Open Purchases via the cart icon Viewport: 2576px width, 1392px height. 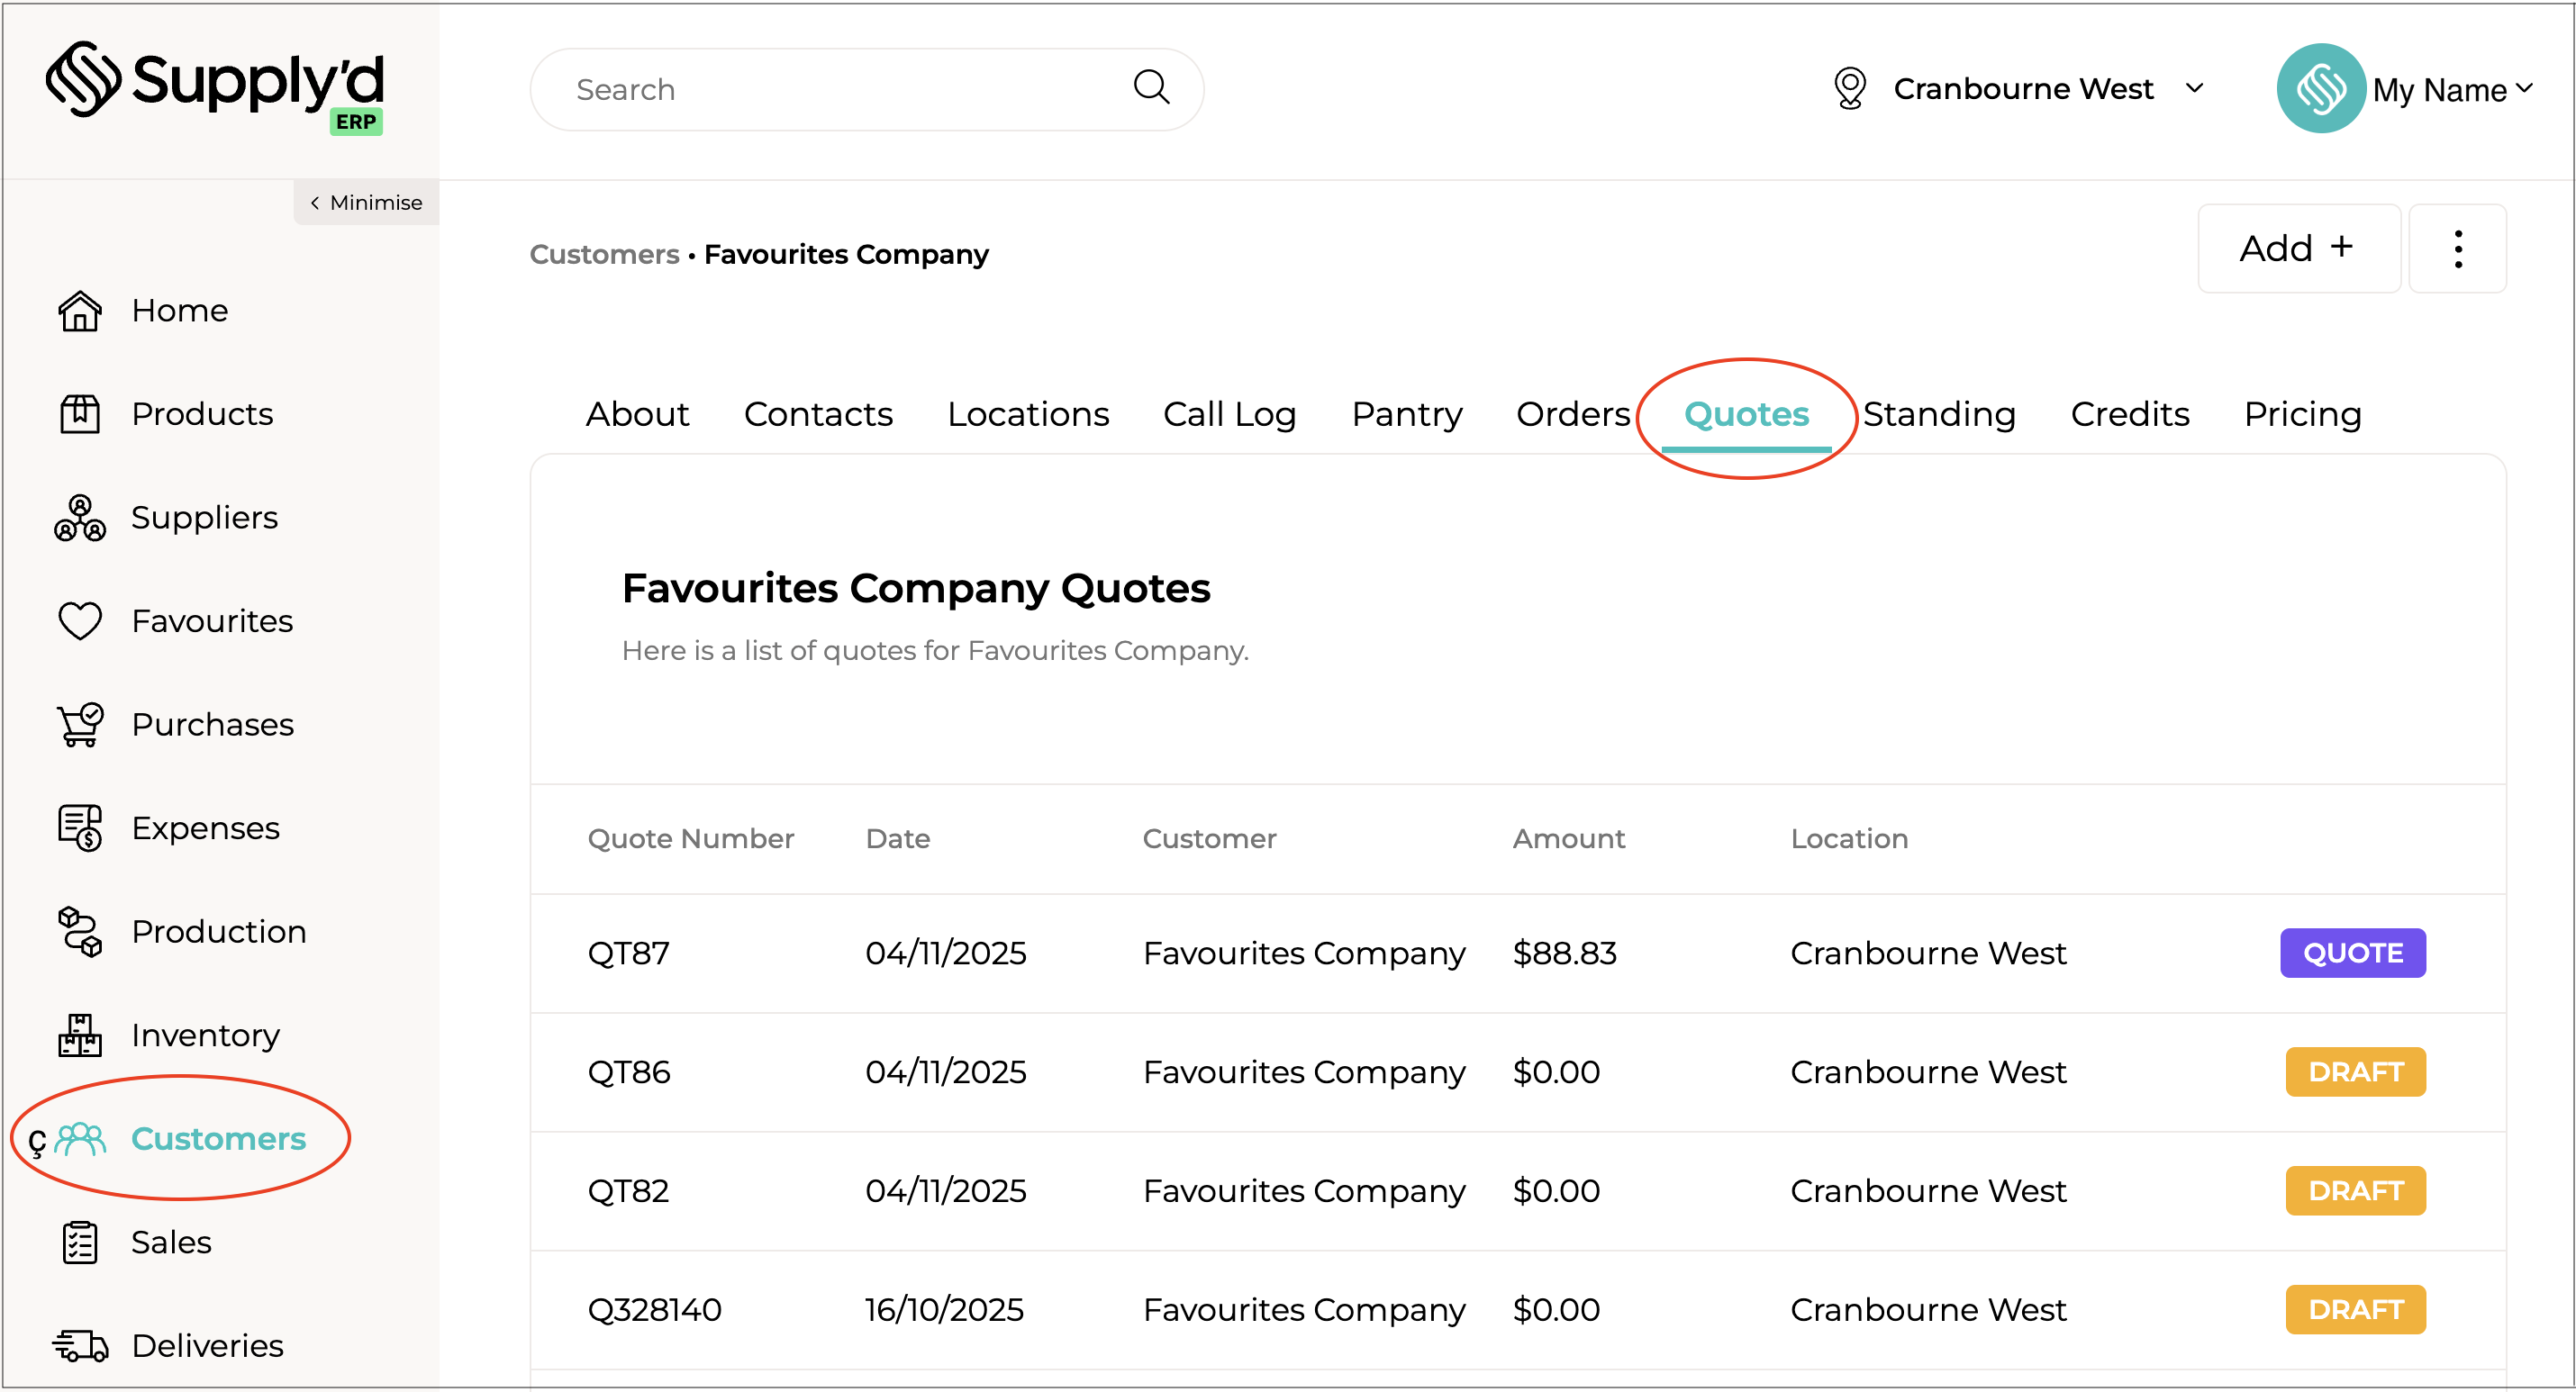click(x=79, y=725)
